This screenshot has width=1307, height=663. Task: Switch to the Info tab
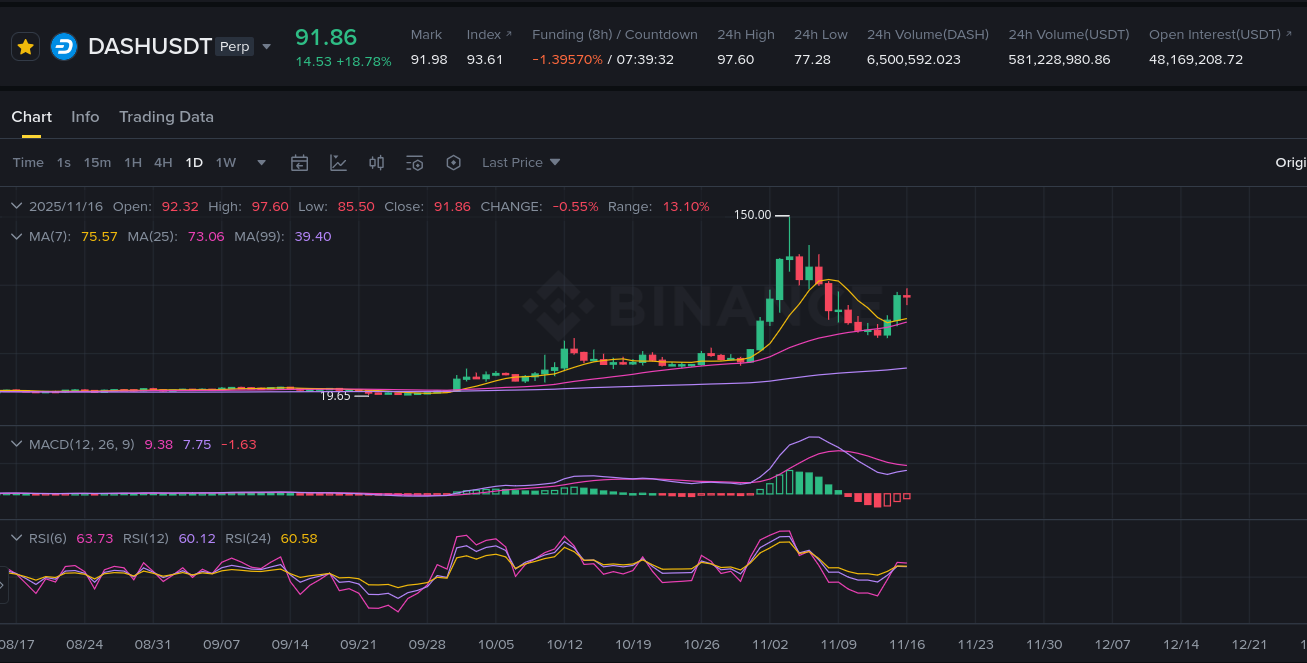[85, 117]
